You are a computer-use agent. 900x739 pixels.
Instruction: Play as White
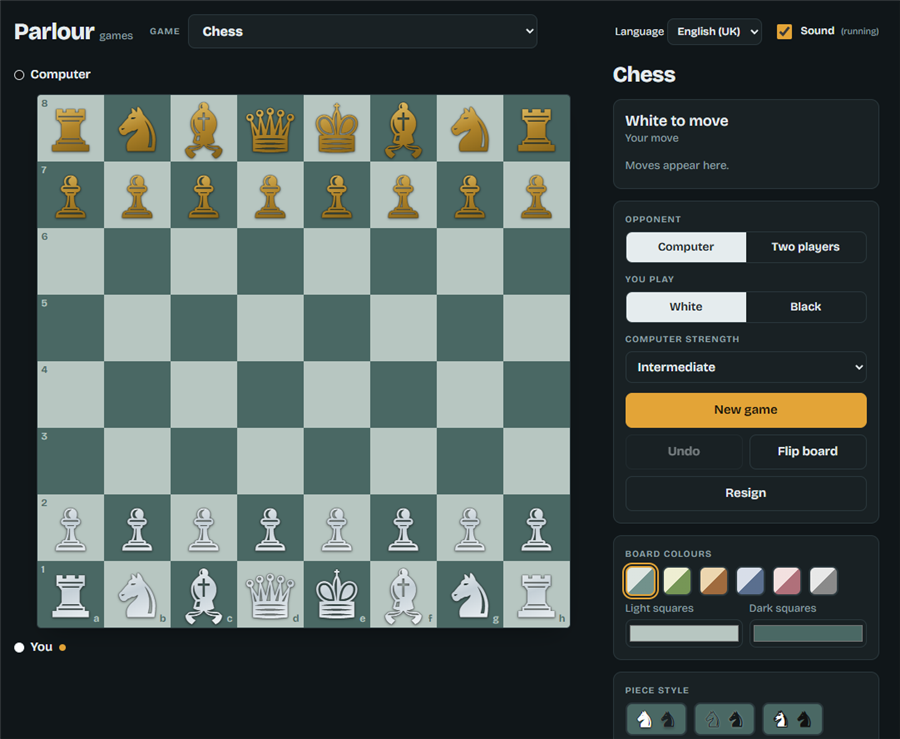pos(686,307)
